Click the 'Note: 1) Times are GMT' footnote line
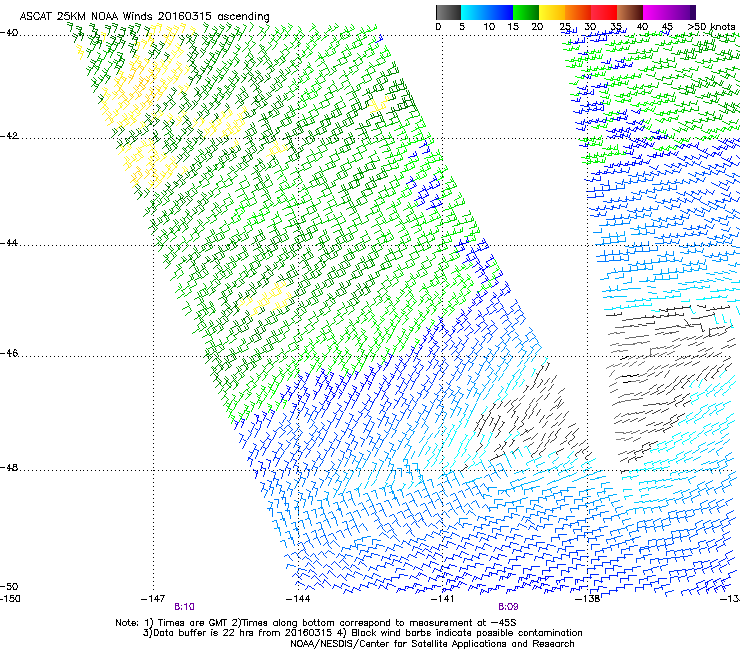Screen dimensions: 740x650 [x=316, y=623]
